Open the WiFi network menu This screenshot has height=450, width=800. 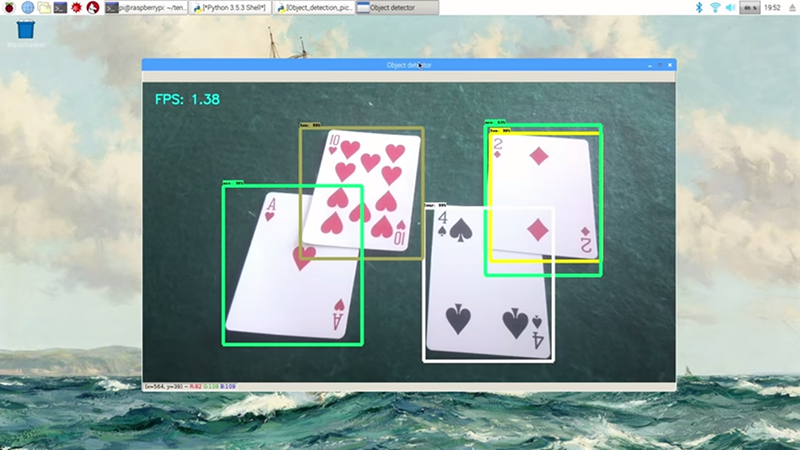[715, 7]
